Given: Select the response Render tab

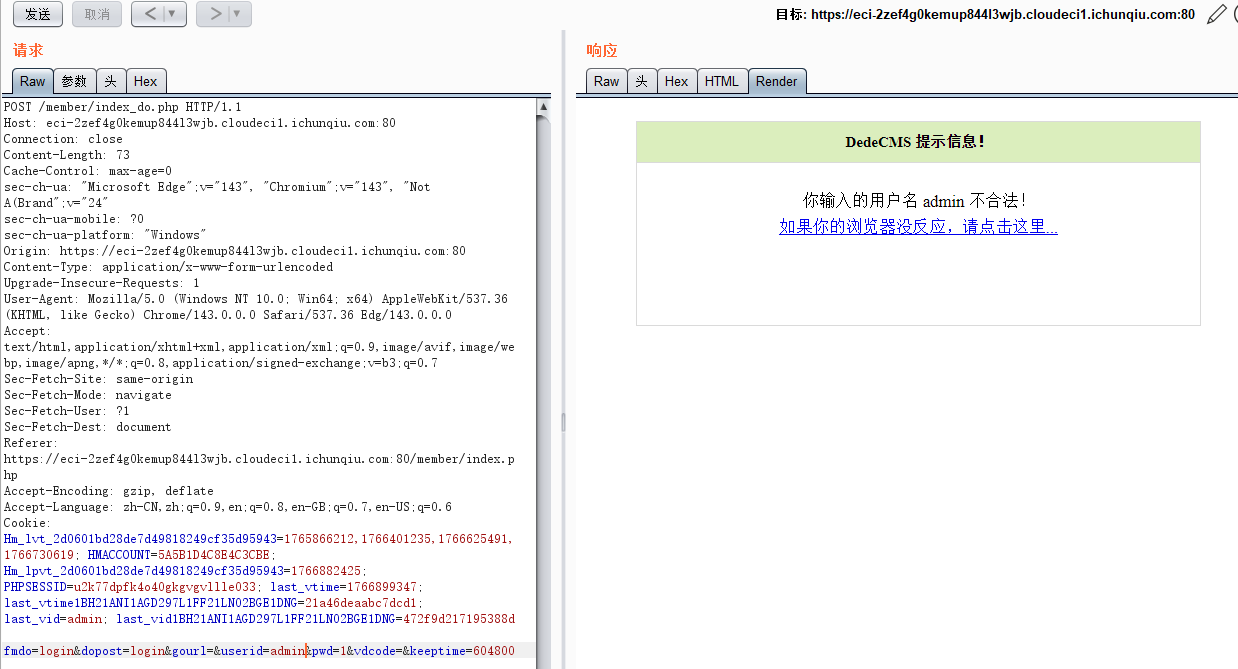Looking at the screenshot, I should pyautogui.click(x=776, y=82).
